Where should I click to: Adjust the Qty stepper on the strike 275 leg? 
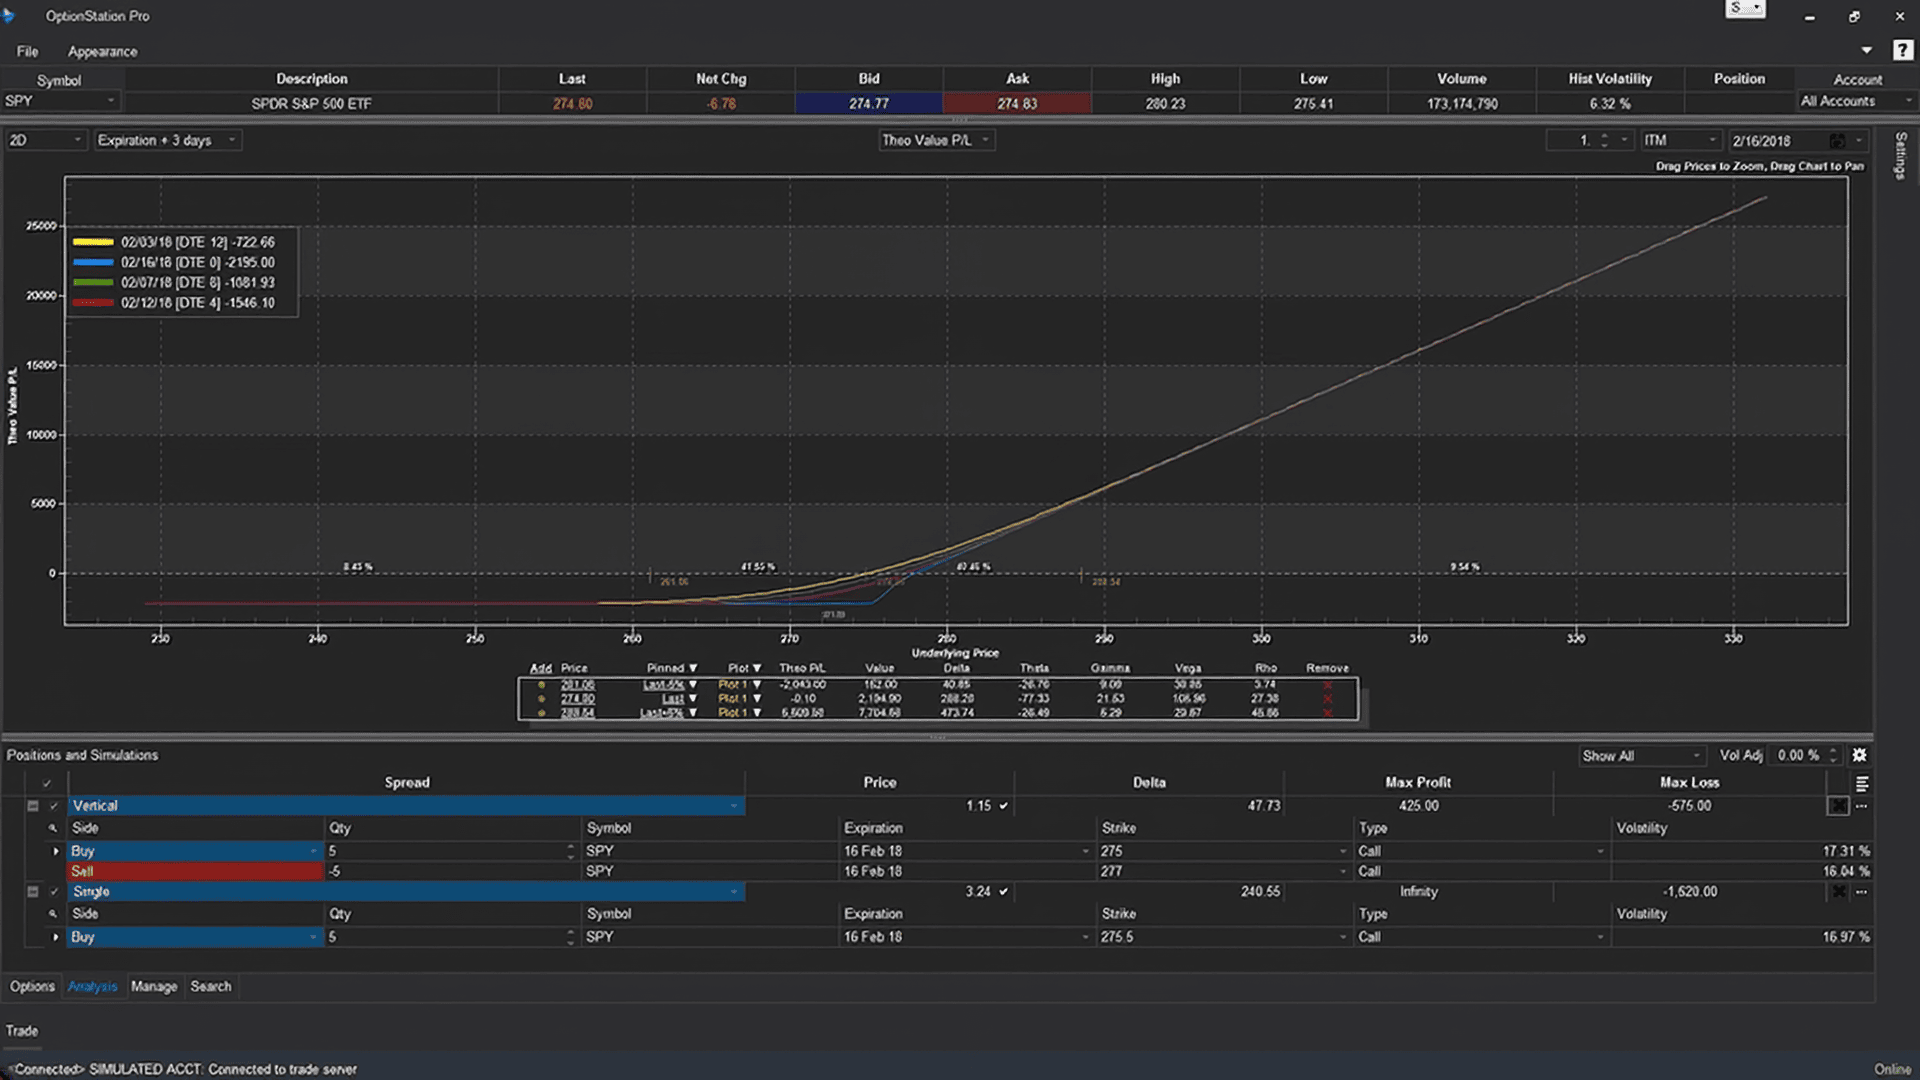[571, 851]
